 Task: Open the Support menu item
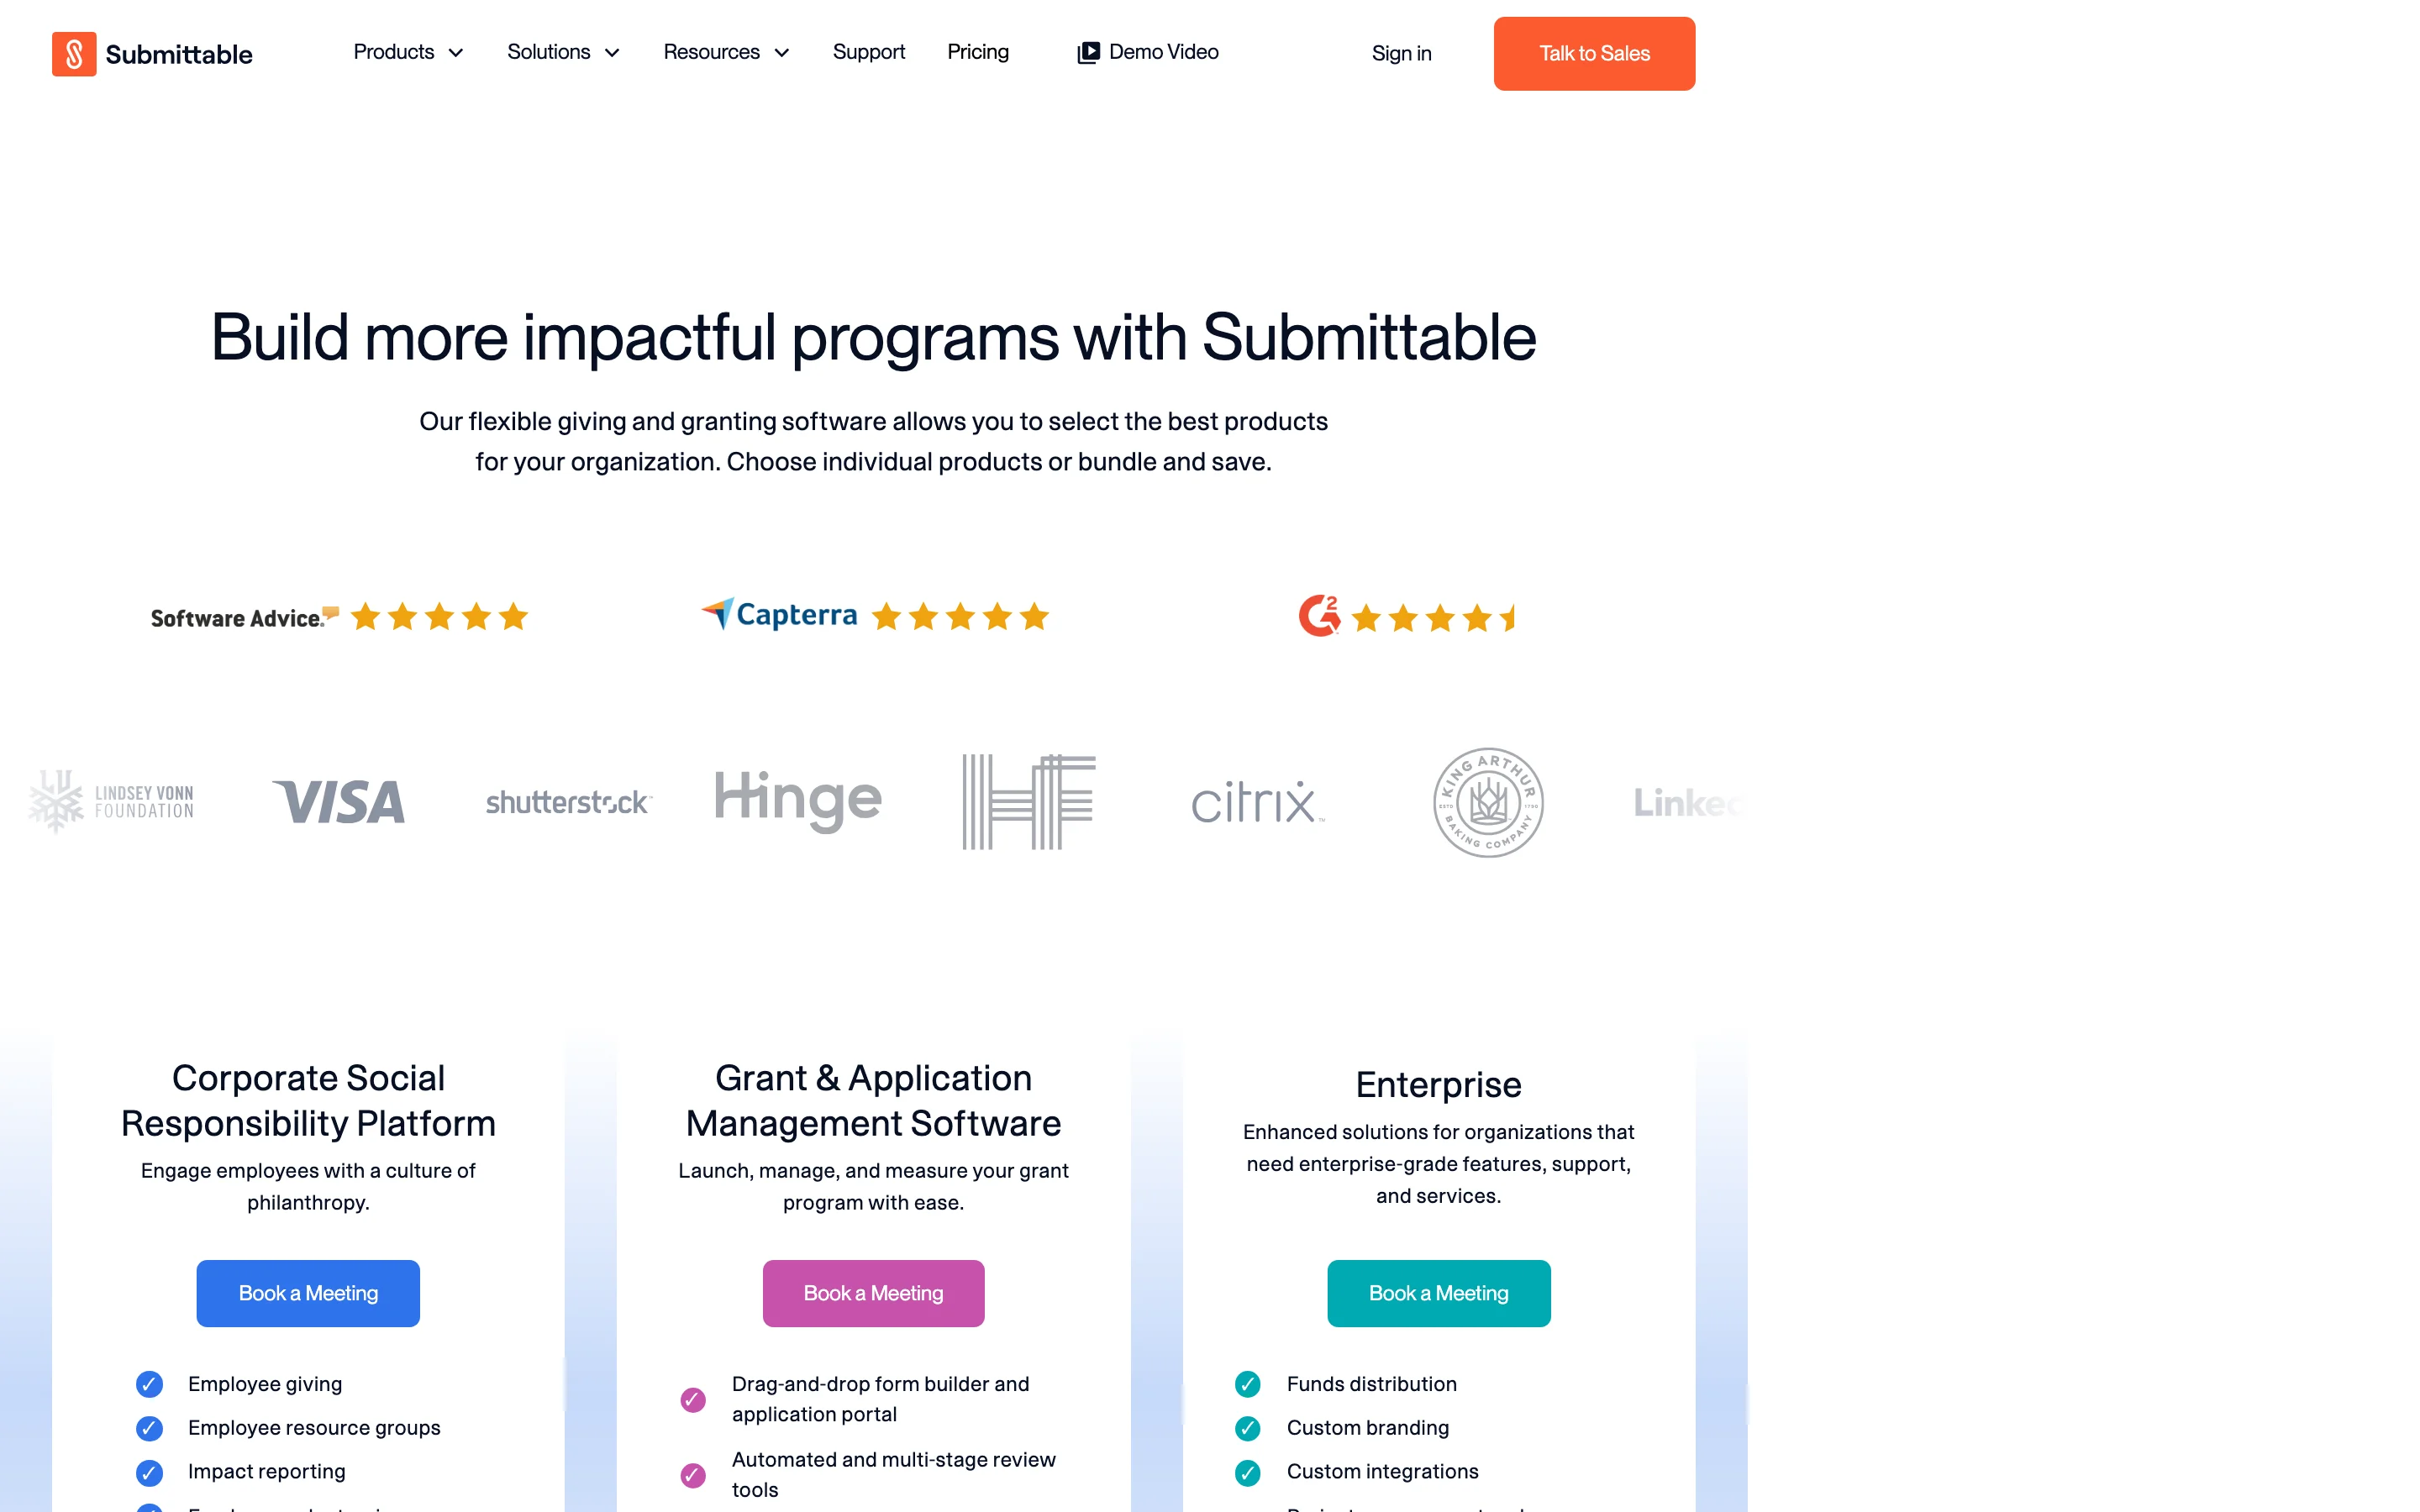click(868, 52)
